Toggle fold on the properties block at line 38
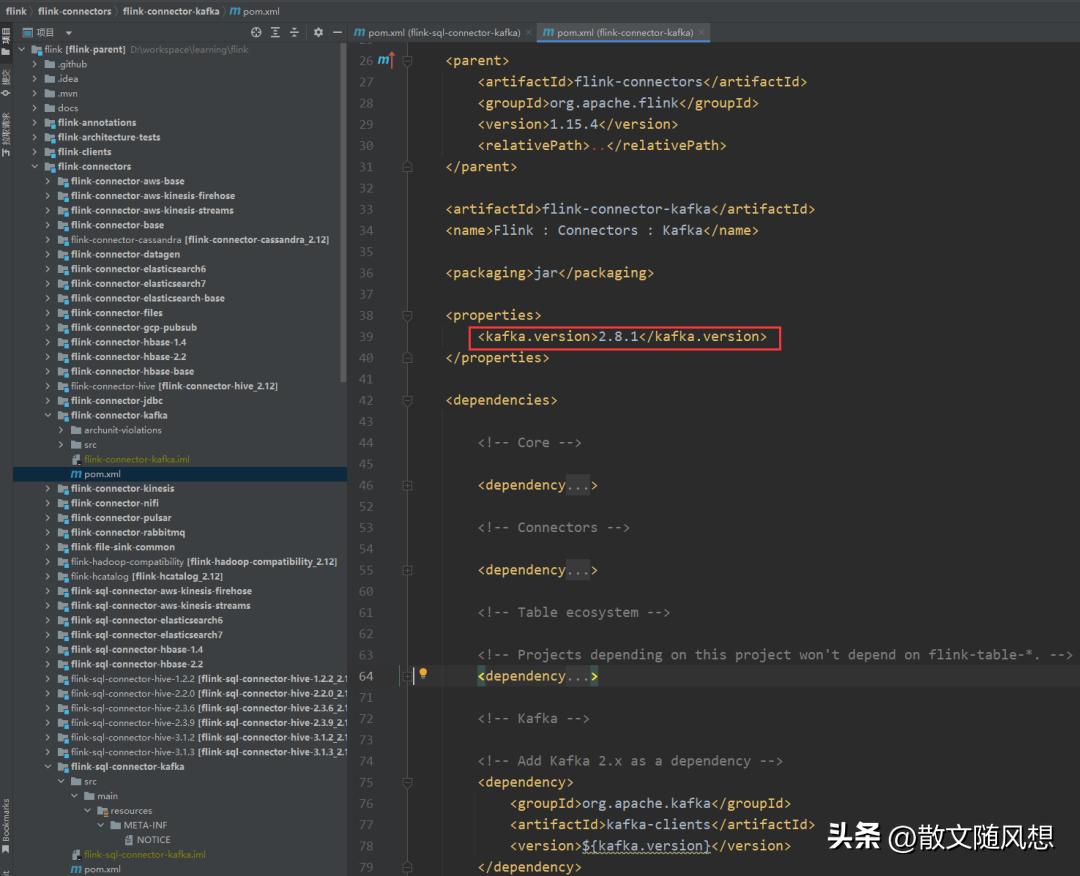1080x876 pixels. pyautogui.click(x=407, y=315)
